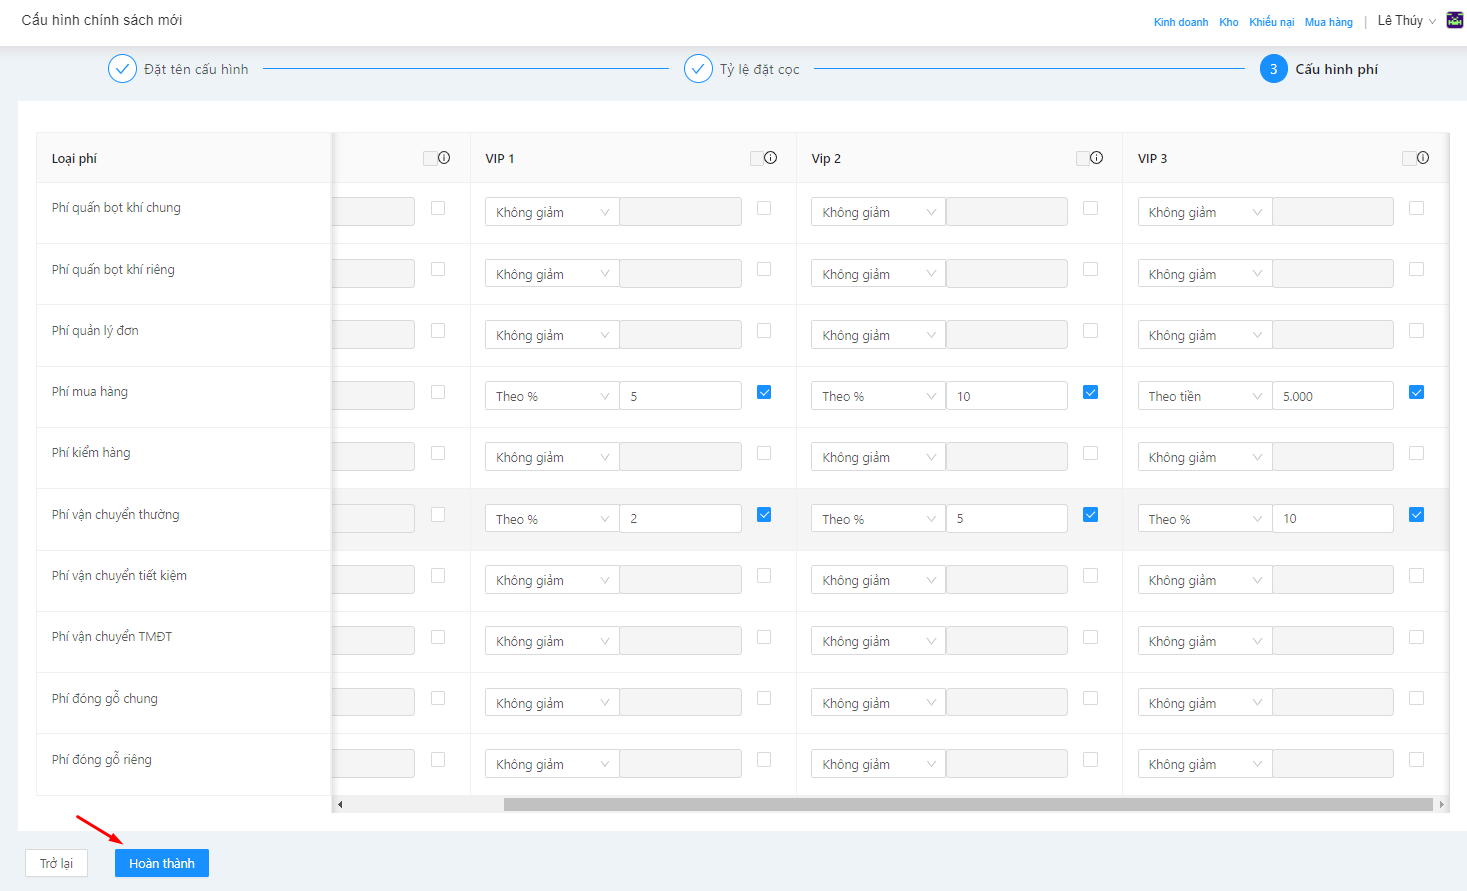Click Vip 2 value field for Phí vận chuyển thường
Viewport: 1467px width, 891px height.
(x=1006, y=519)
